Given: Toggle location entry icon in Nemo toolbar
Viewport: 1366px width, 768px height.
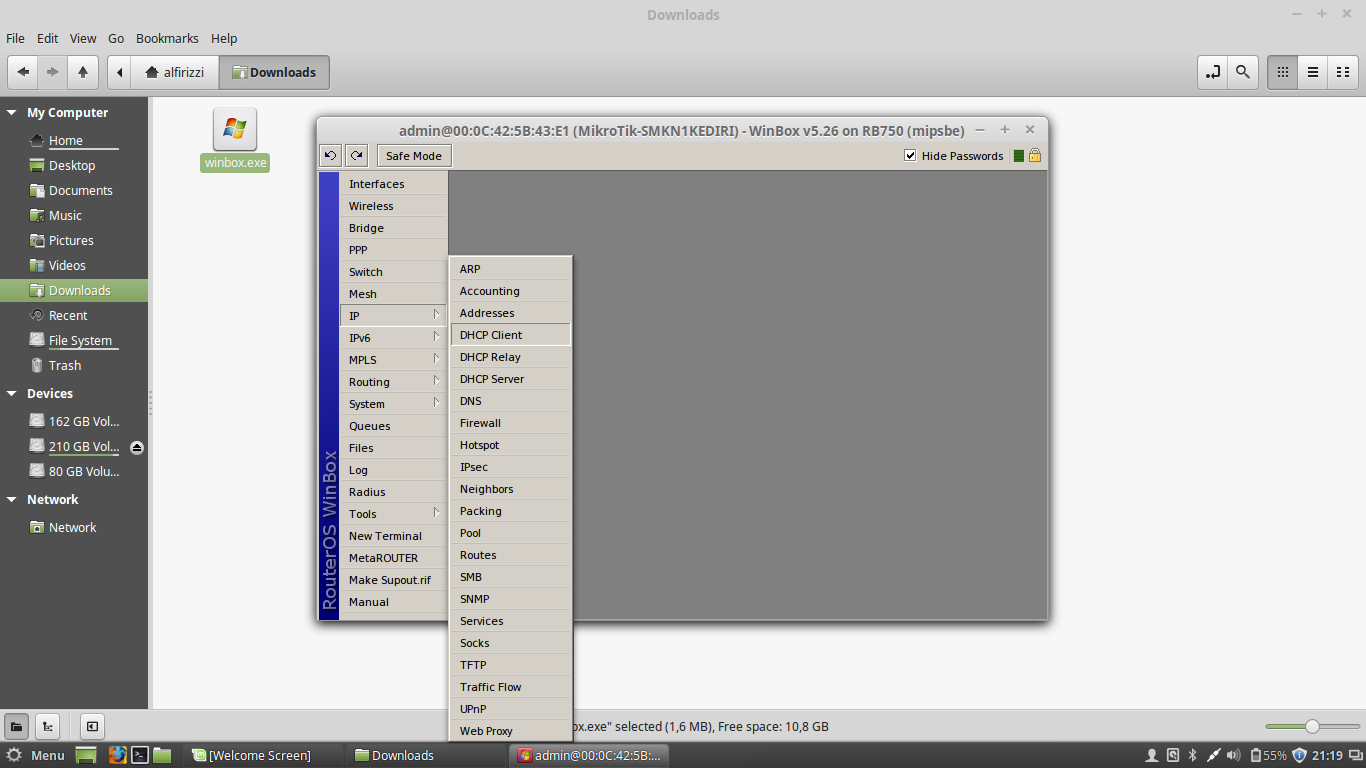Looking at the screenshot, I should pos(1213,72).
